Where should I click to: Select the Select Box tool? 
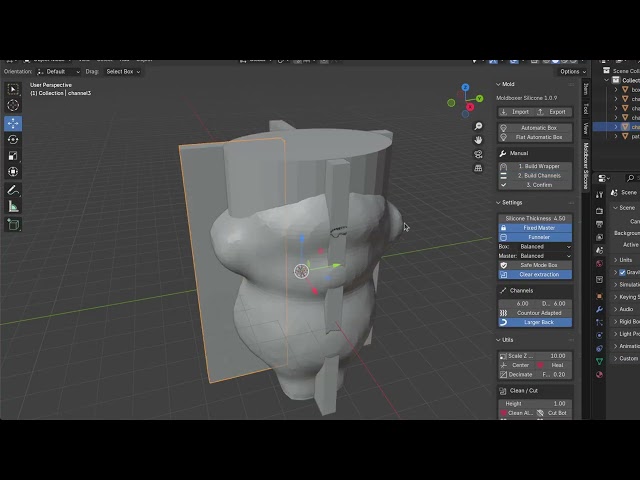click(13, 89)
